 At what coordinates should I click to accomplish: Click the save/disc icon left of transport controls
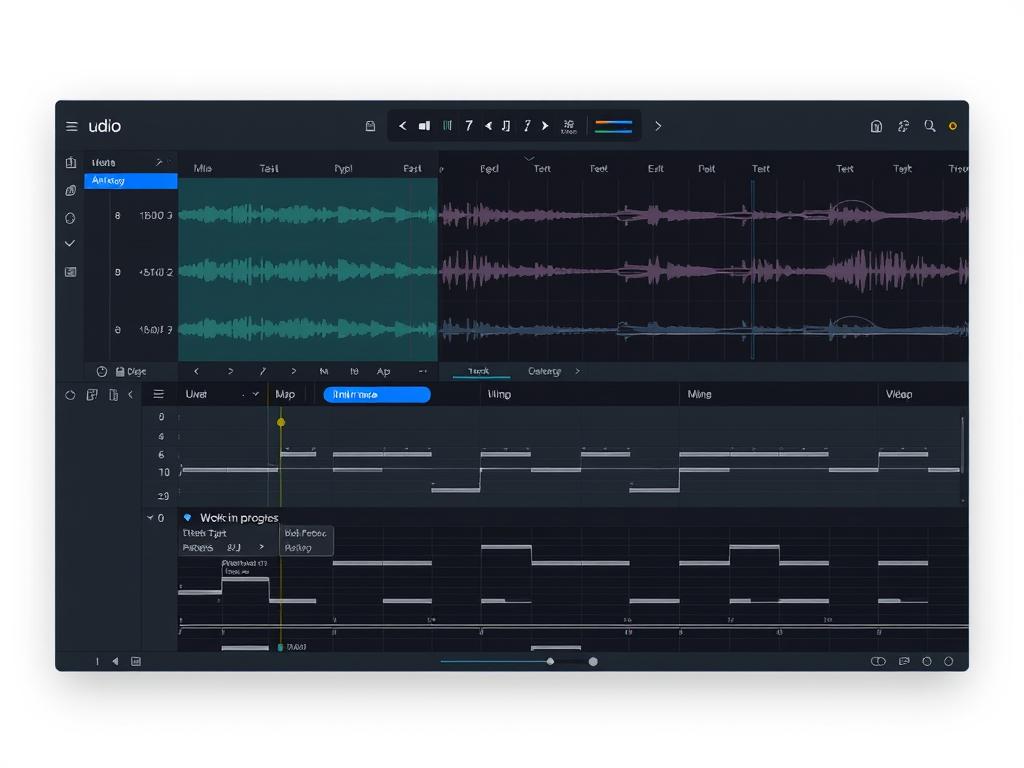tap(370, 126)
